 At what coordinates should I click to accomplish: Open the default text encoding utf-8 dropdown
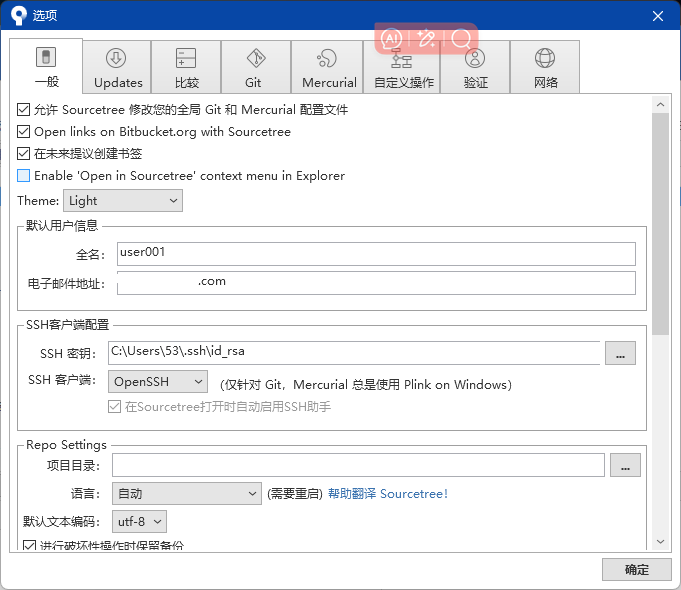tap(139, 521)
